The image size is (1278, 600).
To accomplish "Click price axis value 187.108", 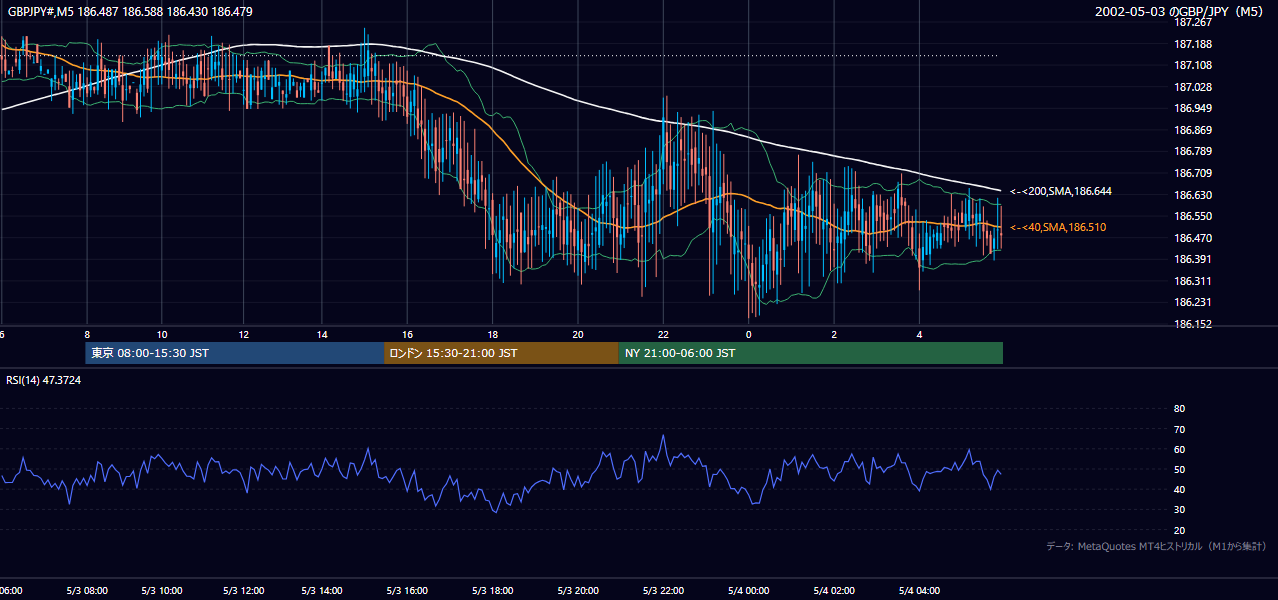I will [1193, 65].
